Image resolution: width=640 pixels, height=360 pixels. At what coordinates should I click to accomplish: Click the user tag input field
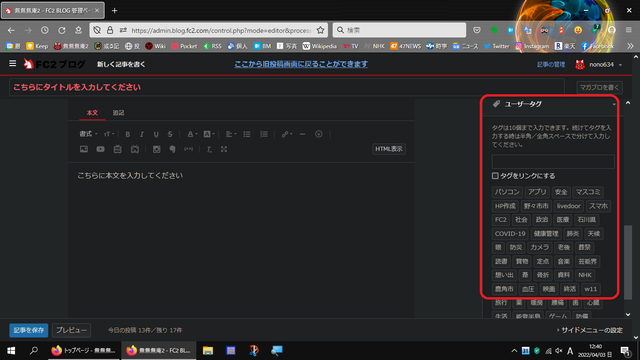click(x=553, y=162)
